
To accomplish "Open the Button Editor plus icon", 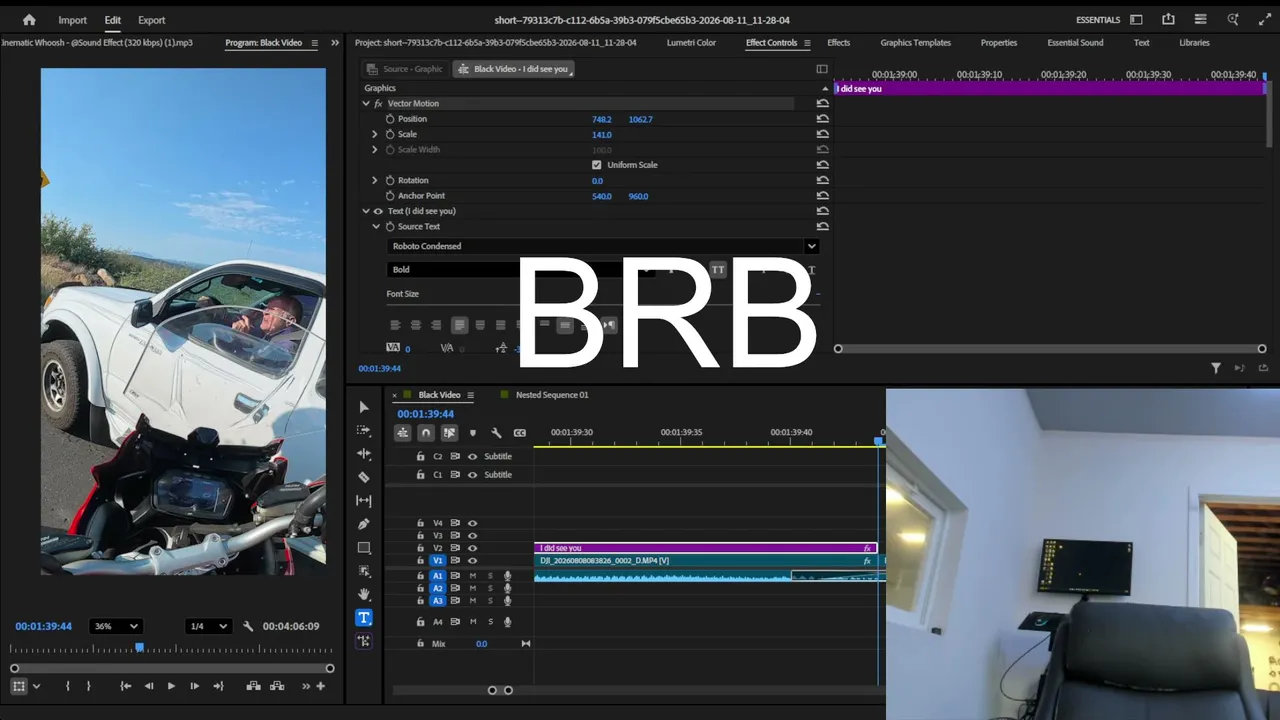I will point(320,686).
